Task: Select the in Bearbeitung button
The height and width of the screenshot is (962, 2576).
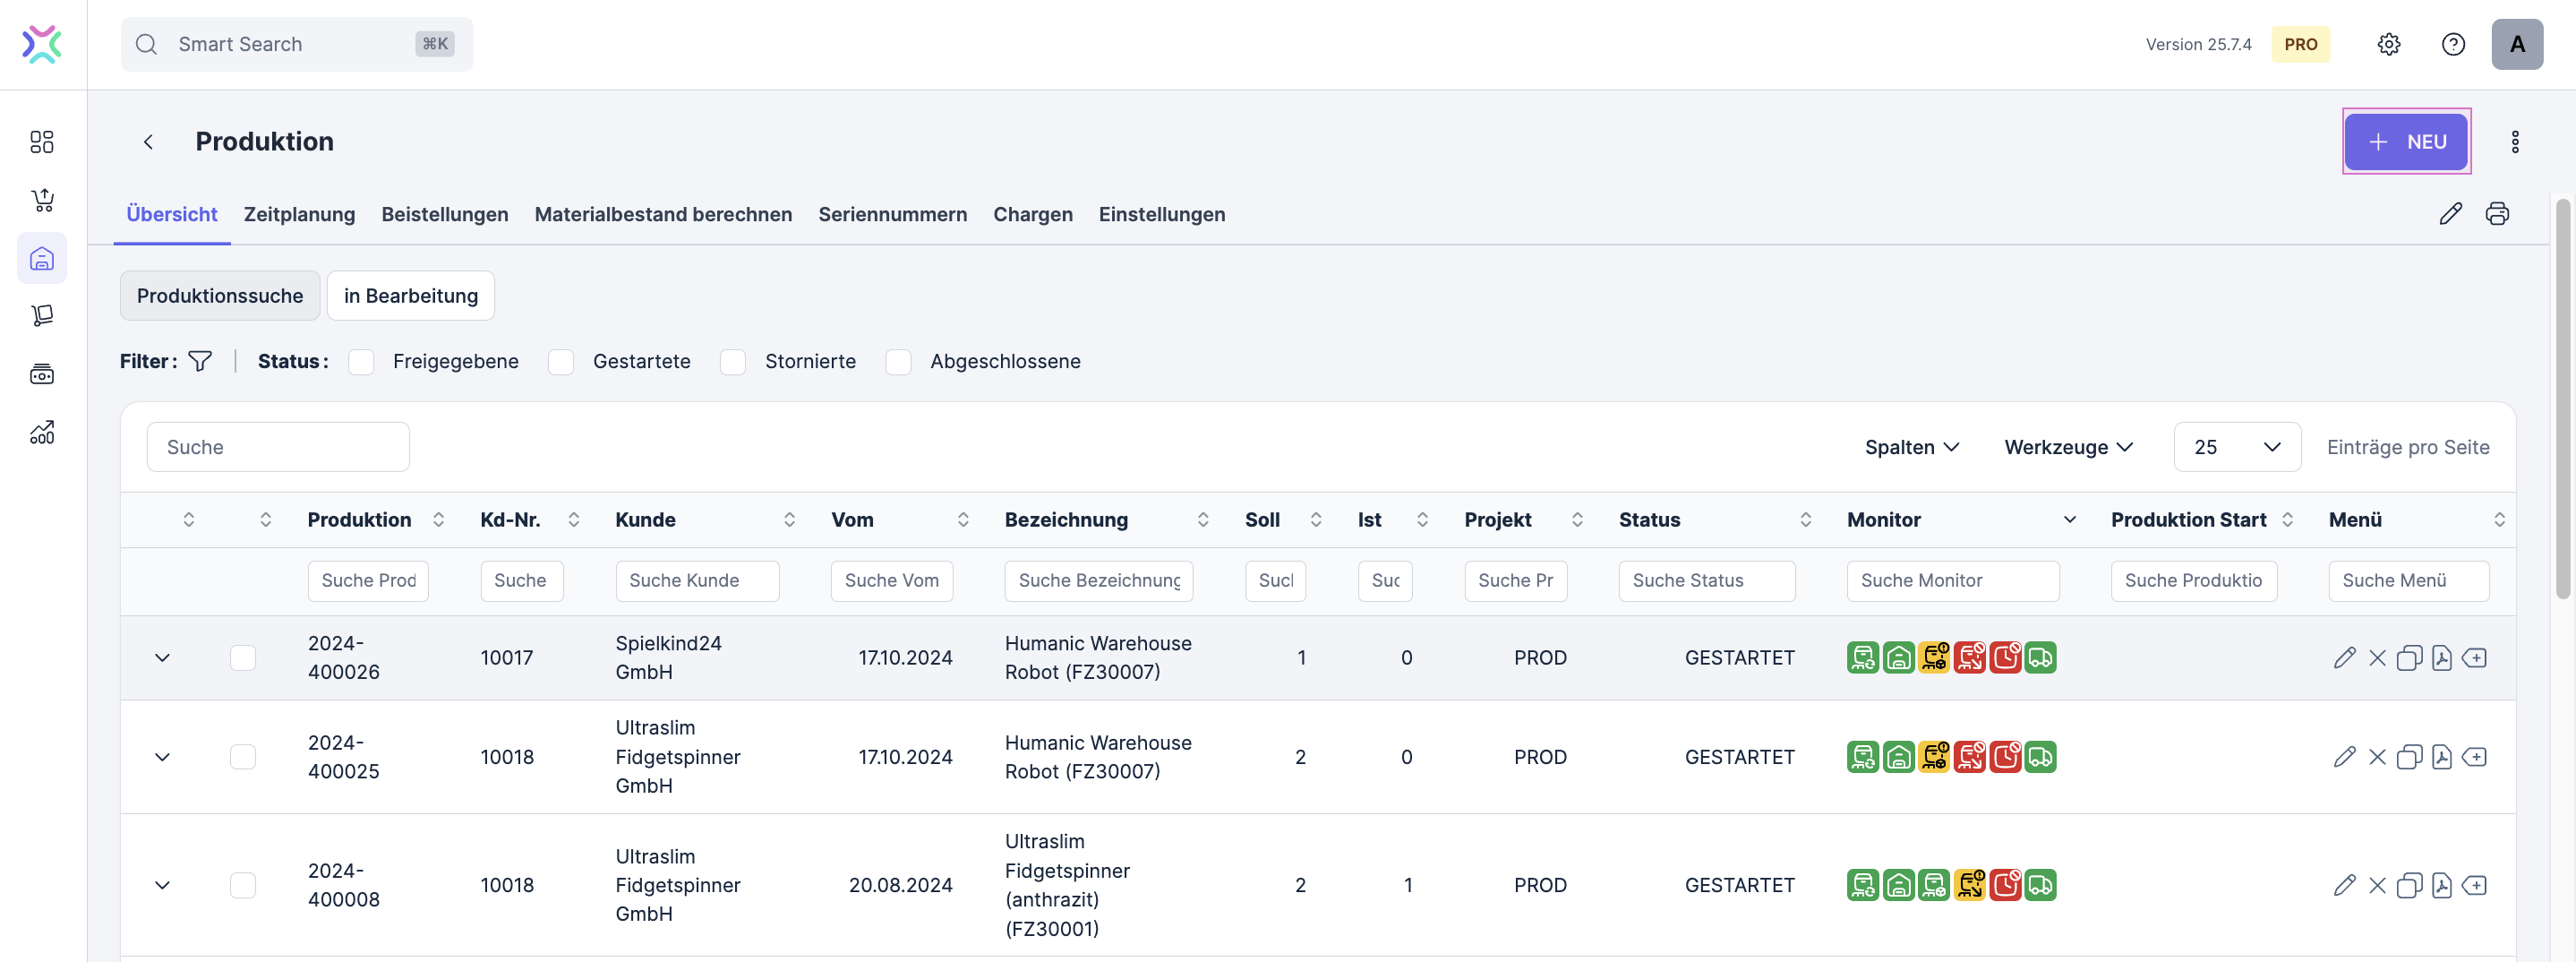Action: pos(410,296)
